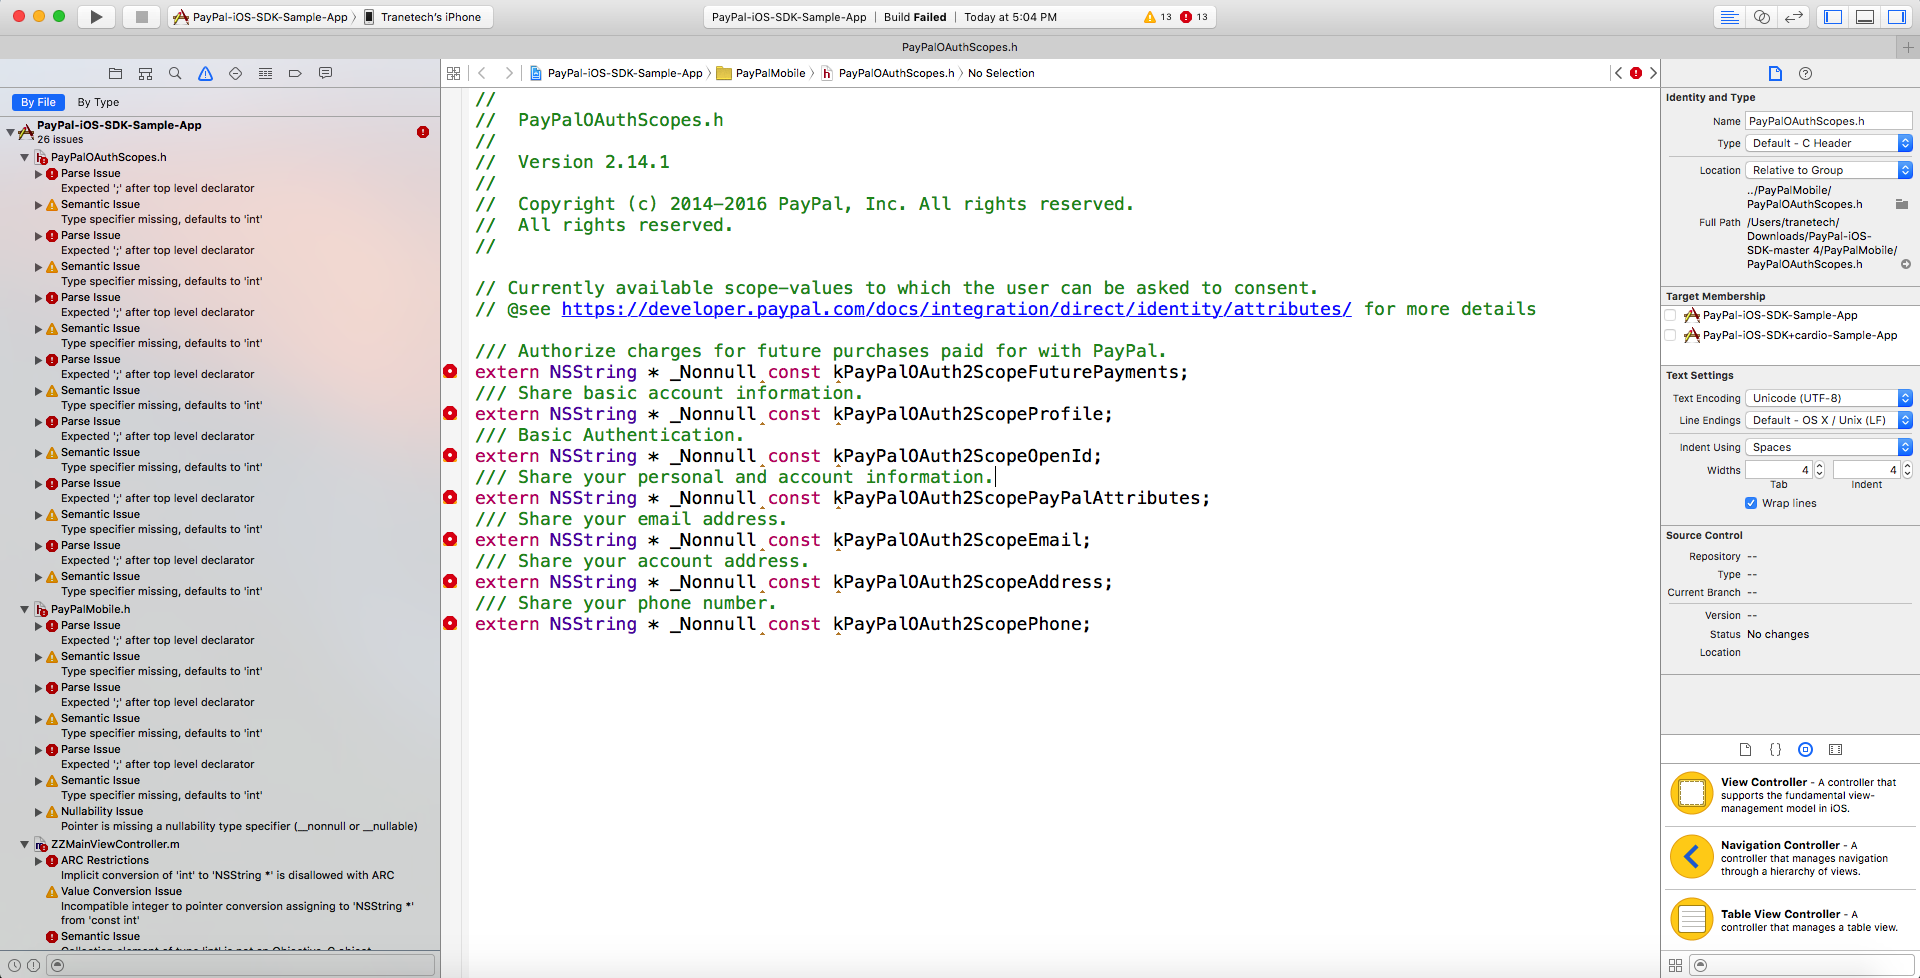Open the Type dropdown Default - C Header
The image size is (1920, 978).
click(1829, 143)
